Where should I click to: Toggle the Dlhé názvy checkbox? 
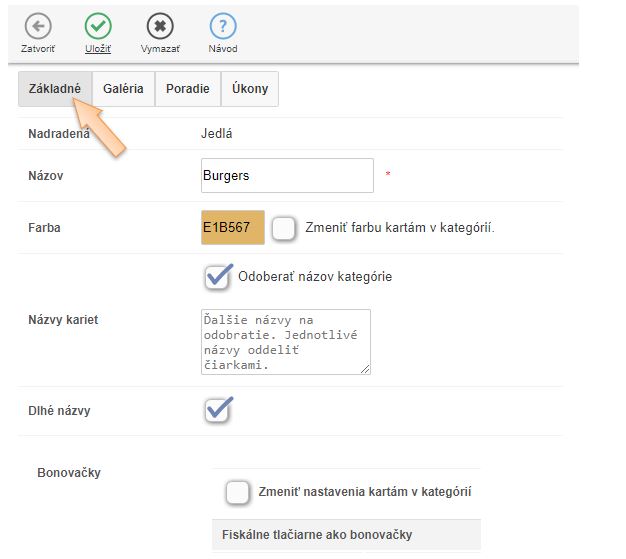(218, 410)
